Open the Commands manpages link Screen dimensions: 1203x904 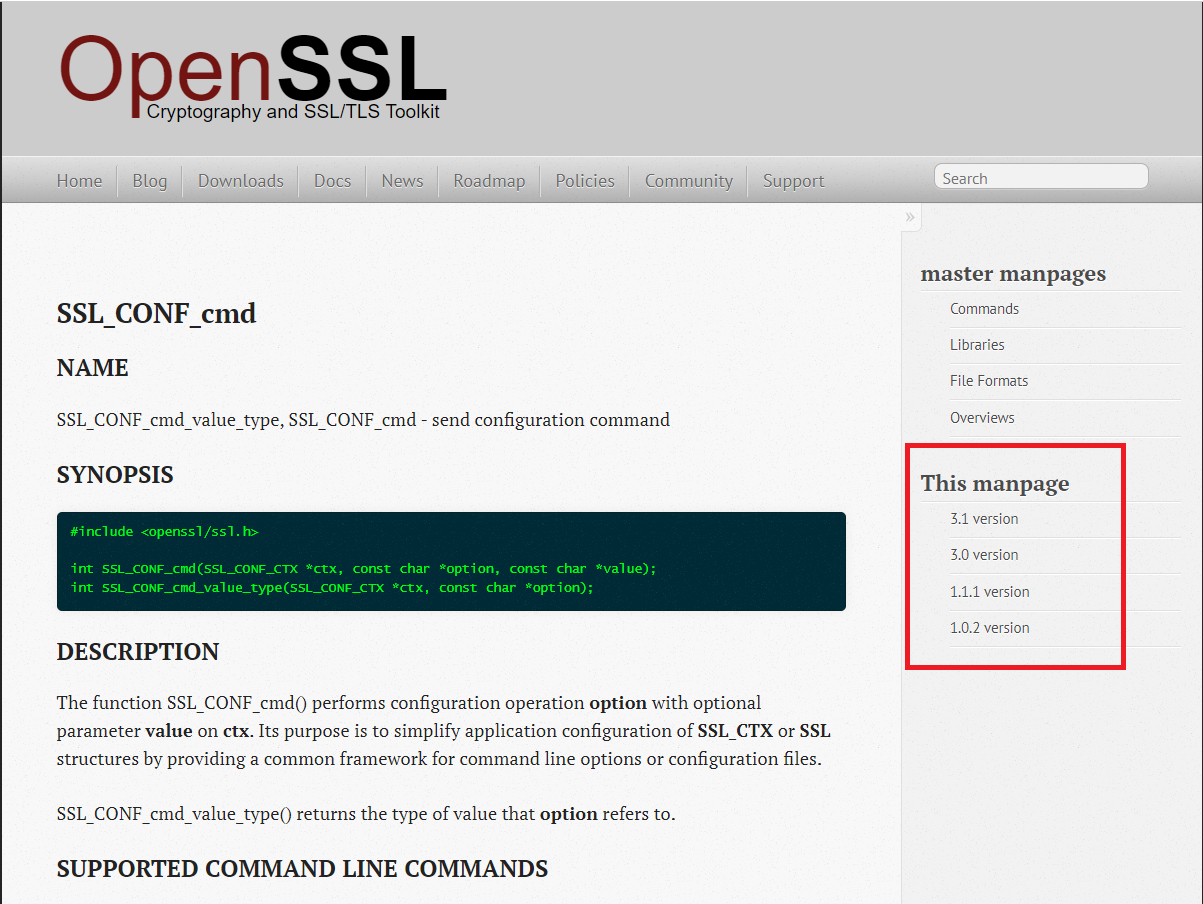coord(984,309)
